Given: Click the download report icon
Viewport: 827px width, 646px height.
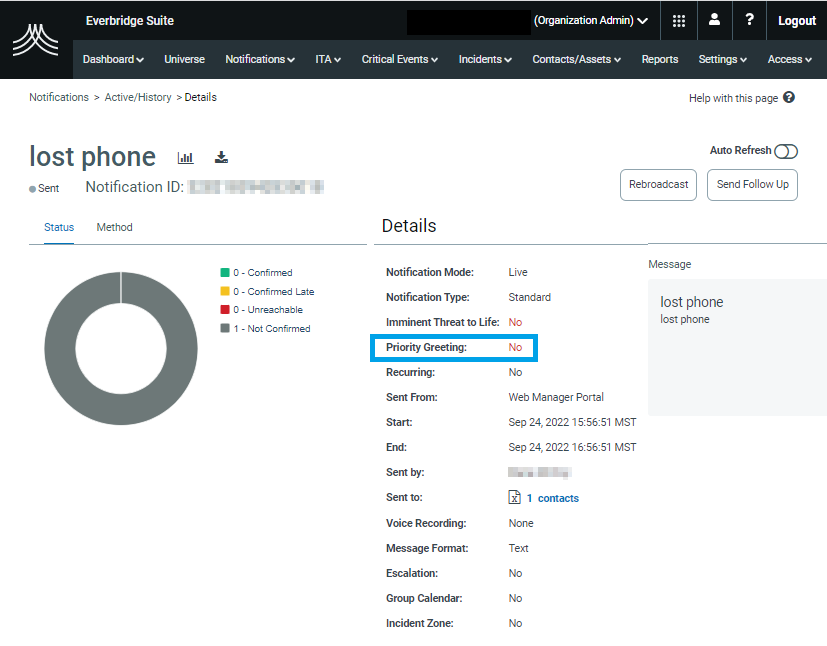Looking at the screenshot, I should tap(222, 157).
